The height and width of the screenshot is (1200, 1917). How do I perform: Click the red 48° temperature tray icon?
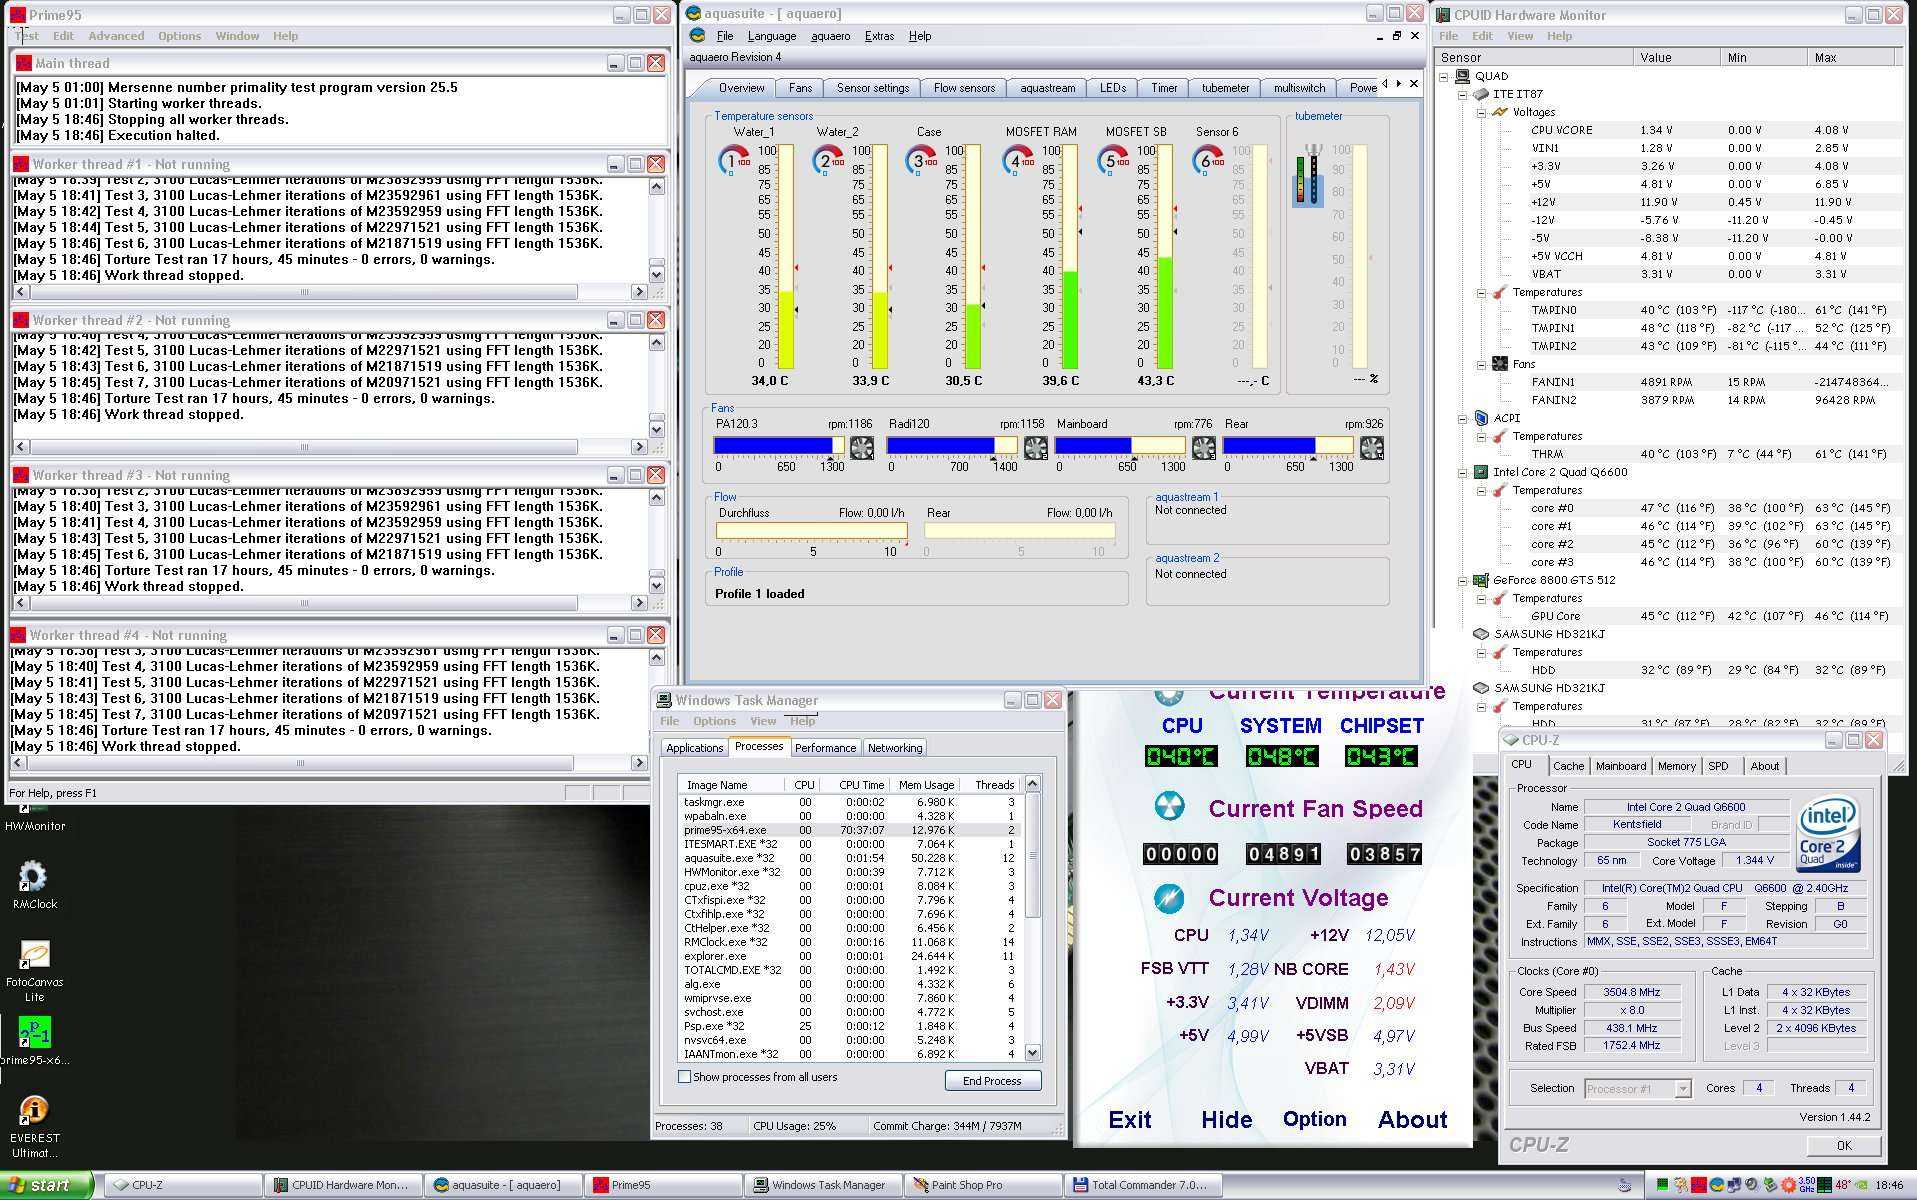1843,1185
